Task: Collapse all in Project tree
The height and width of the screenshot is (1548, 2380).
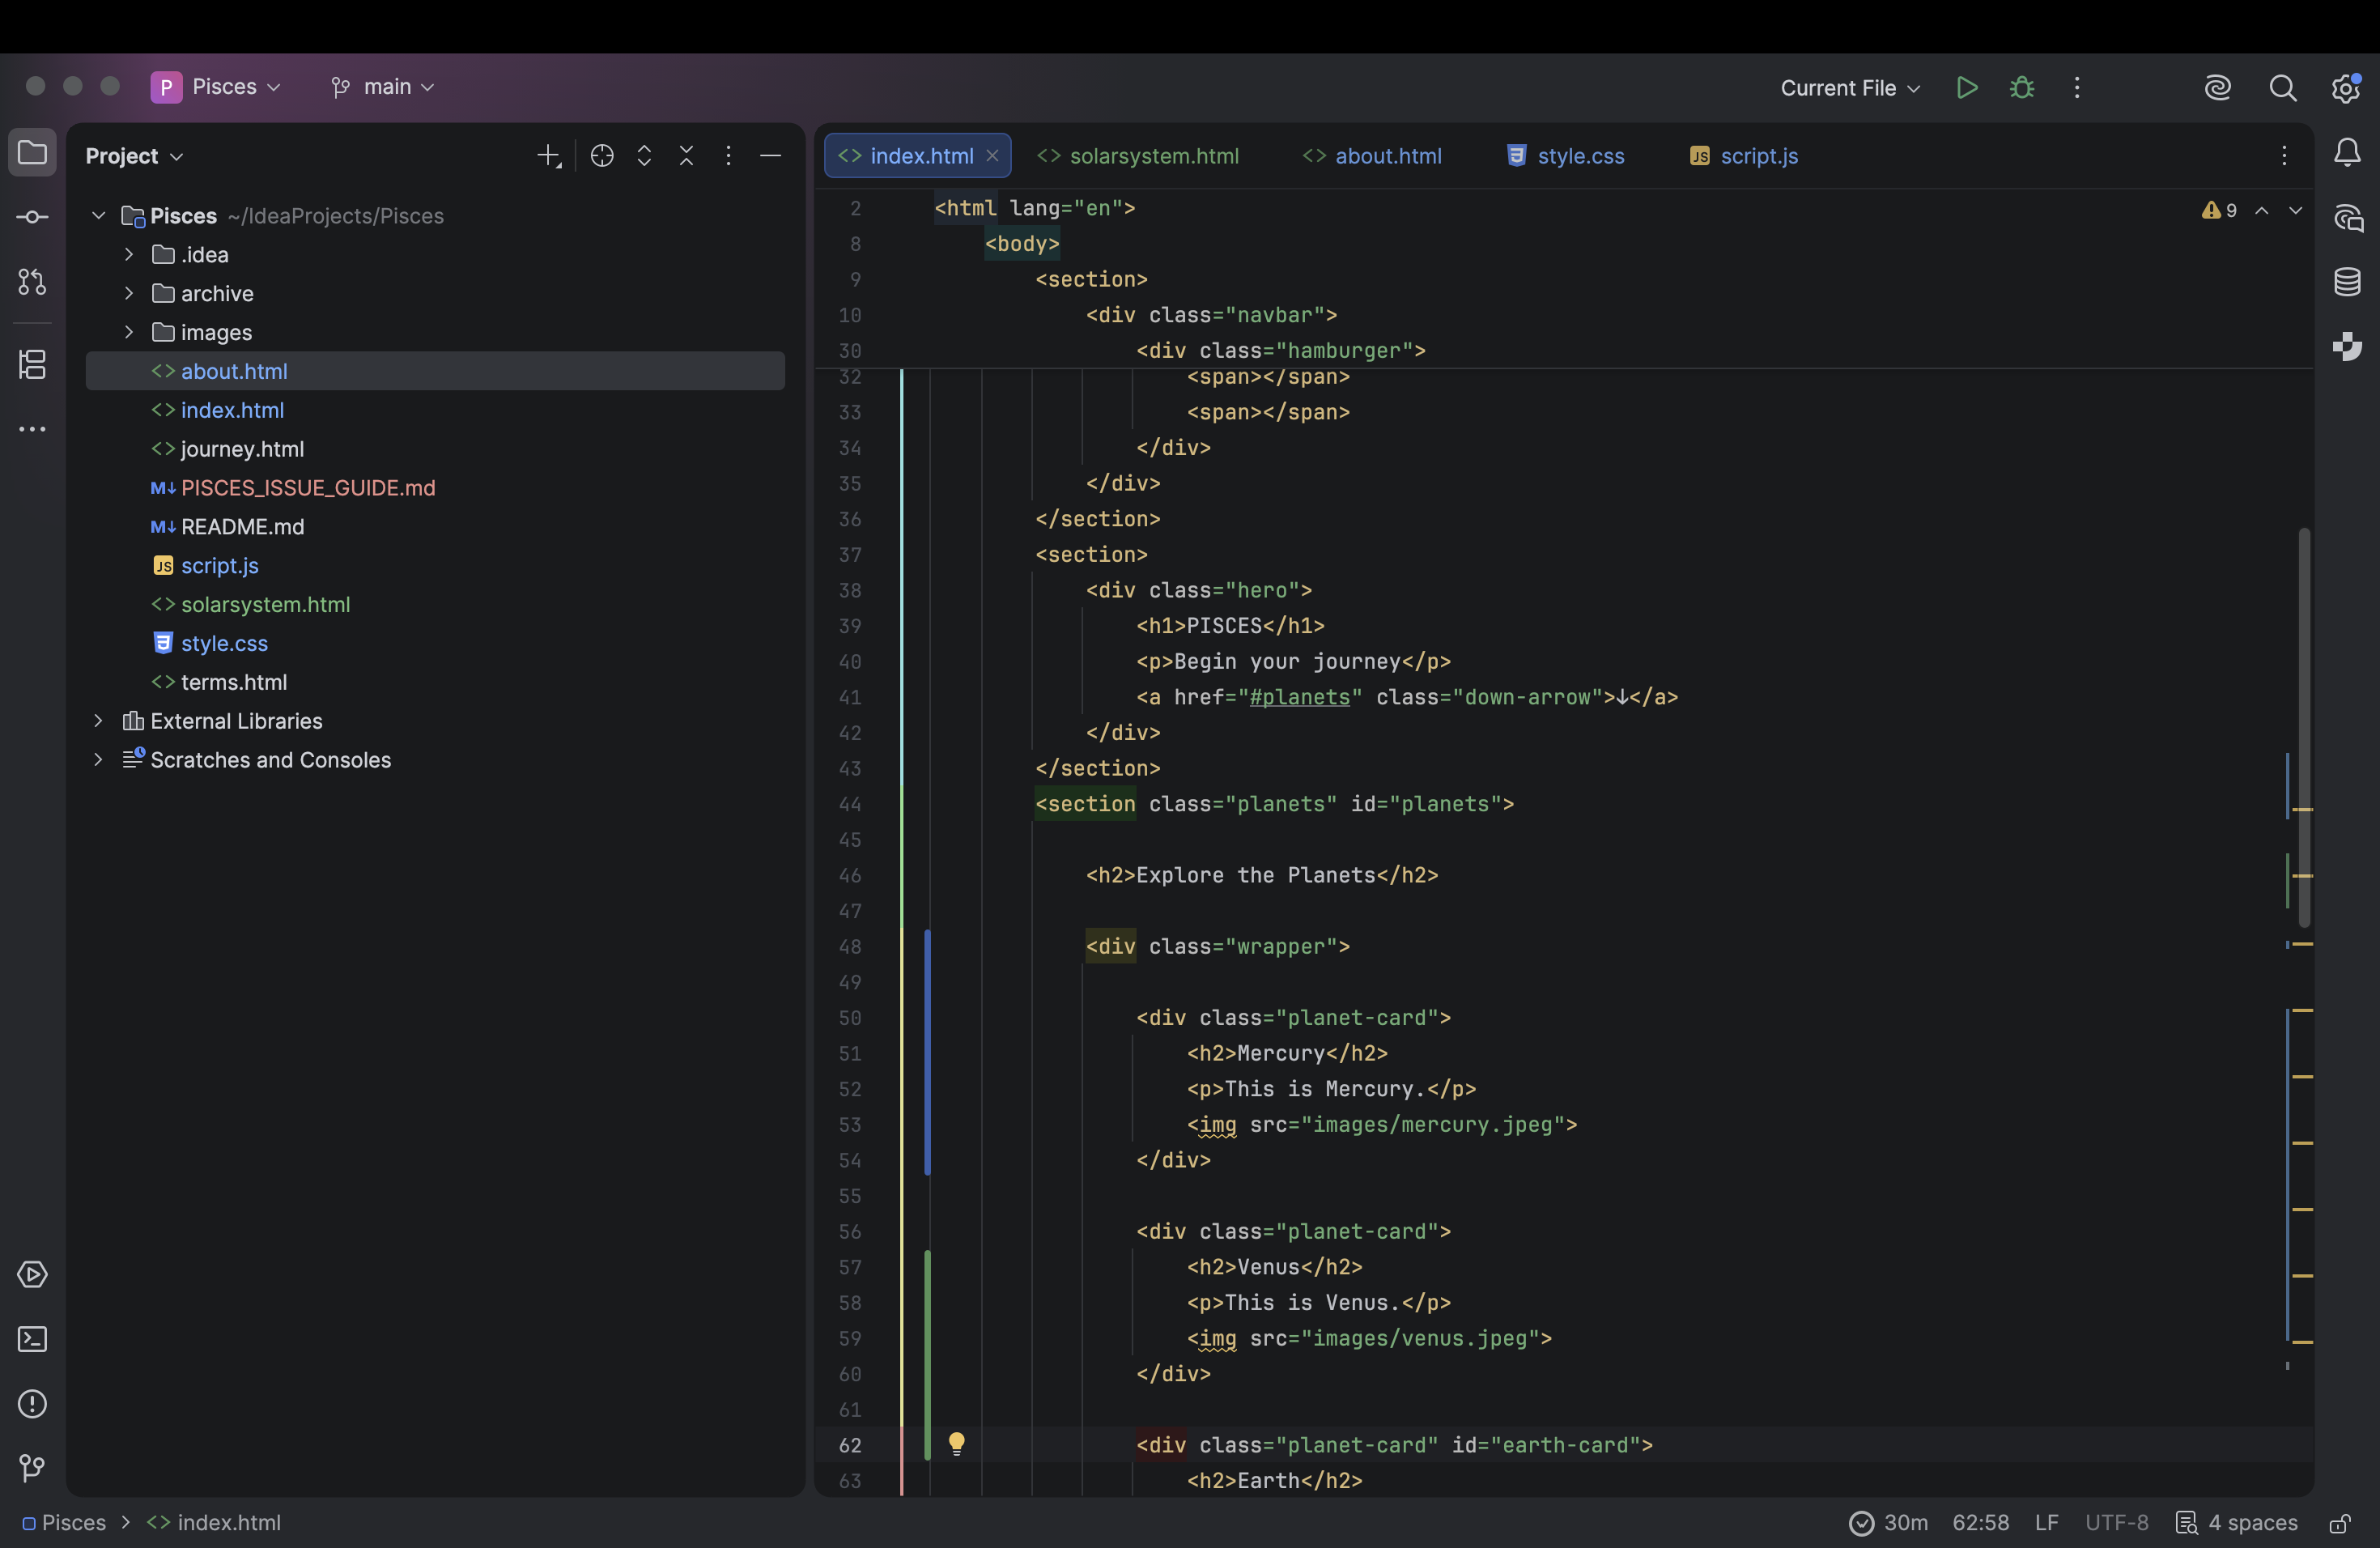Action: [x=686, y=155]
